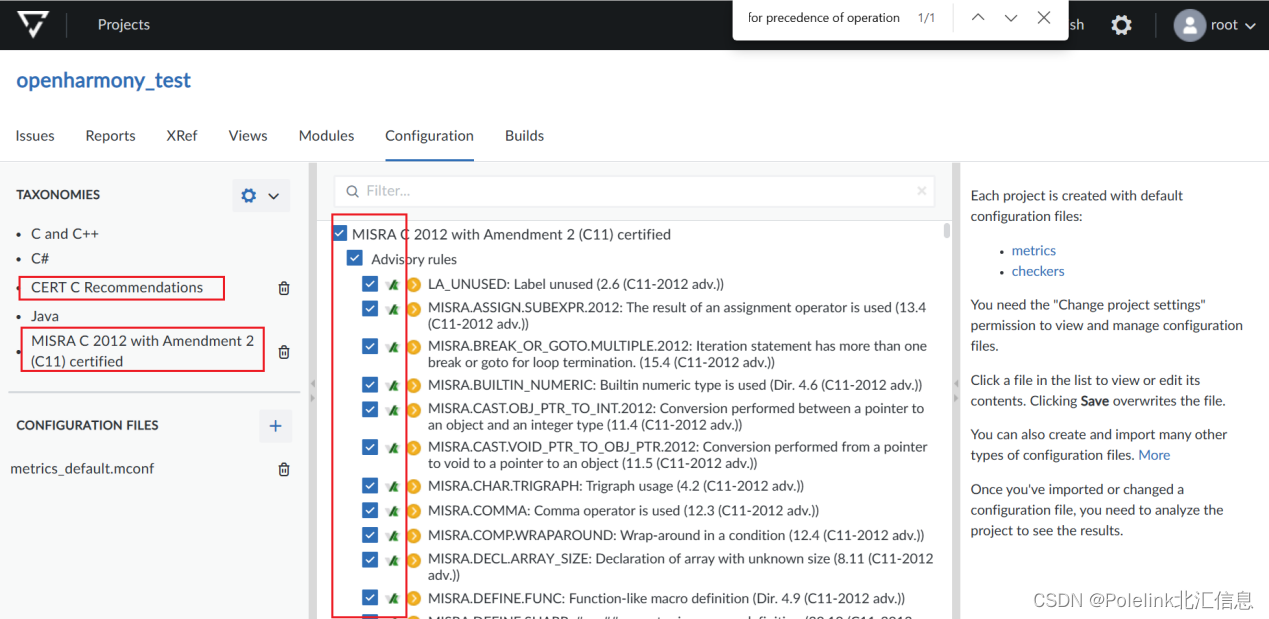Select the Configuration tab
Viewport: 1269px width, 619px height.
pos(430,136)
